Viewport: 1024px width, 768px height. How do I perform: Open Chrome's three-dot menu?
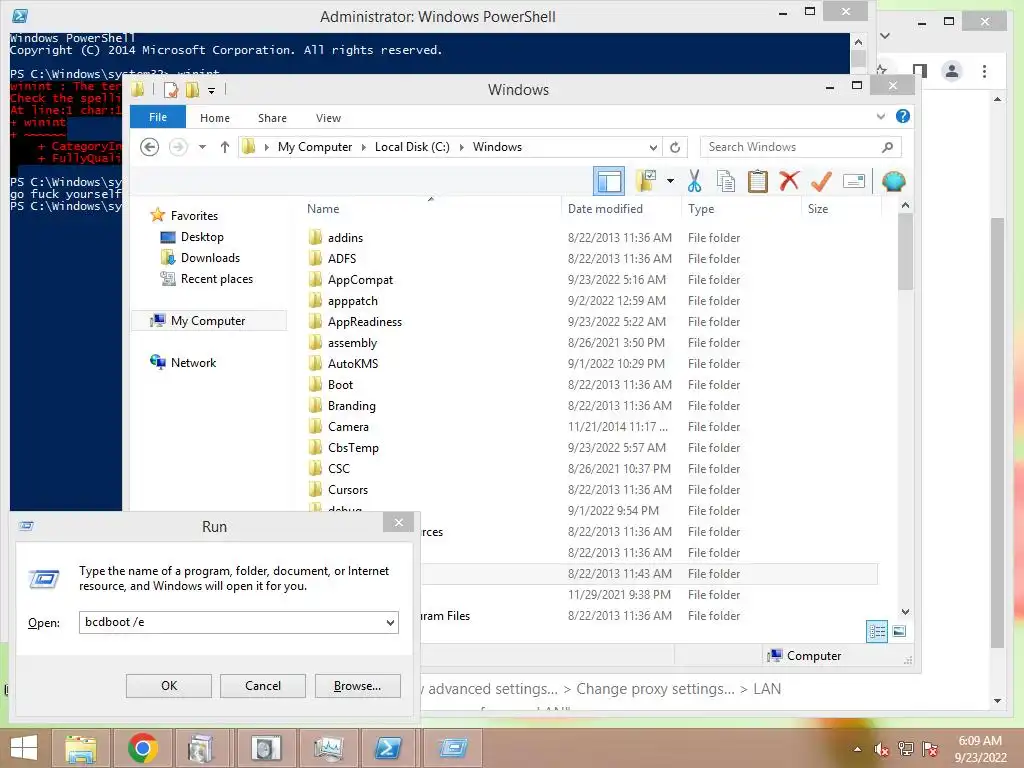pos(984,71)
